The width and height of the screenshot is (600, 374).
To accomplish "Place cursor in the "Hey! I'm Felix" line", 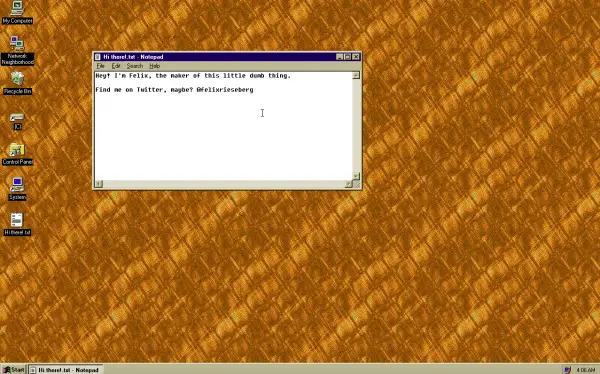I will tap(193, 76).
